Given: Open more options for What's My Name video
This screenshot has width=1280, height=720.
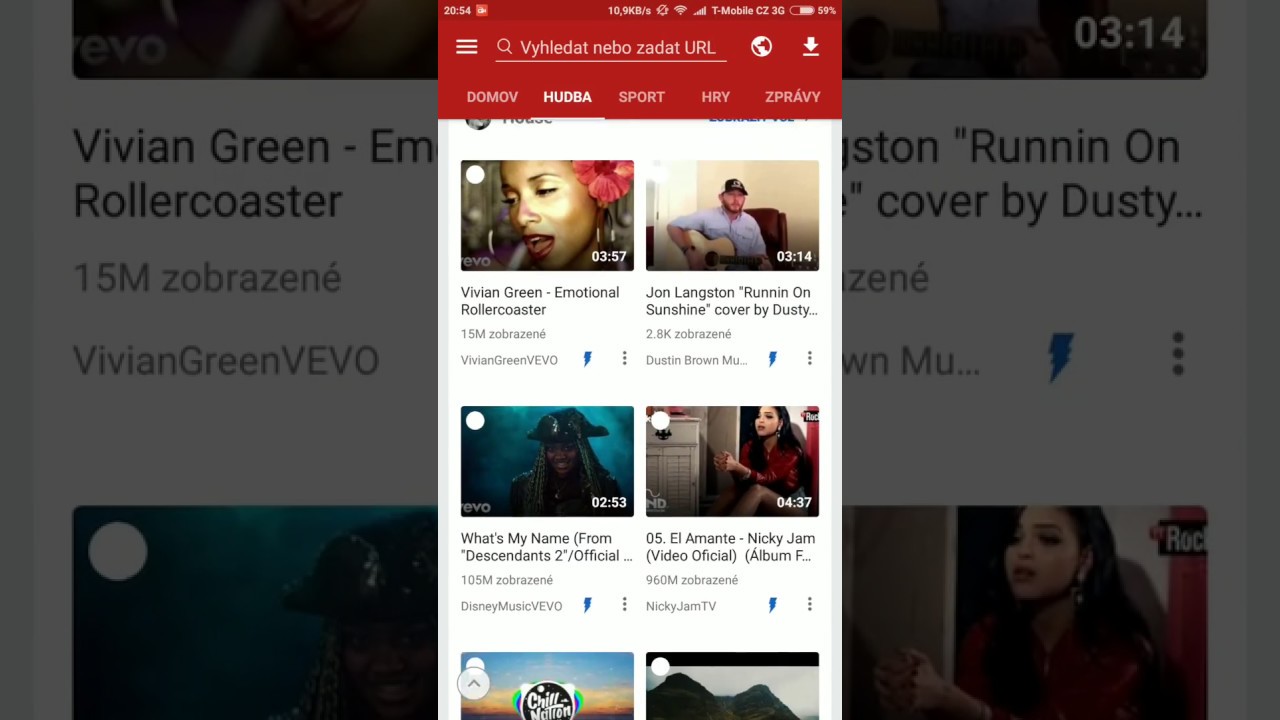Looking at the screenshot, I should tap(624, 604).
